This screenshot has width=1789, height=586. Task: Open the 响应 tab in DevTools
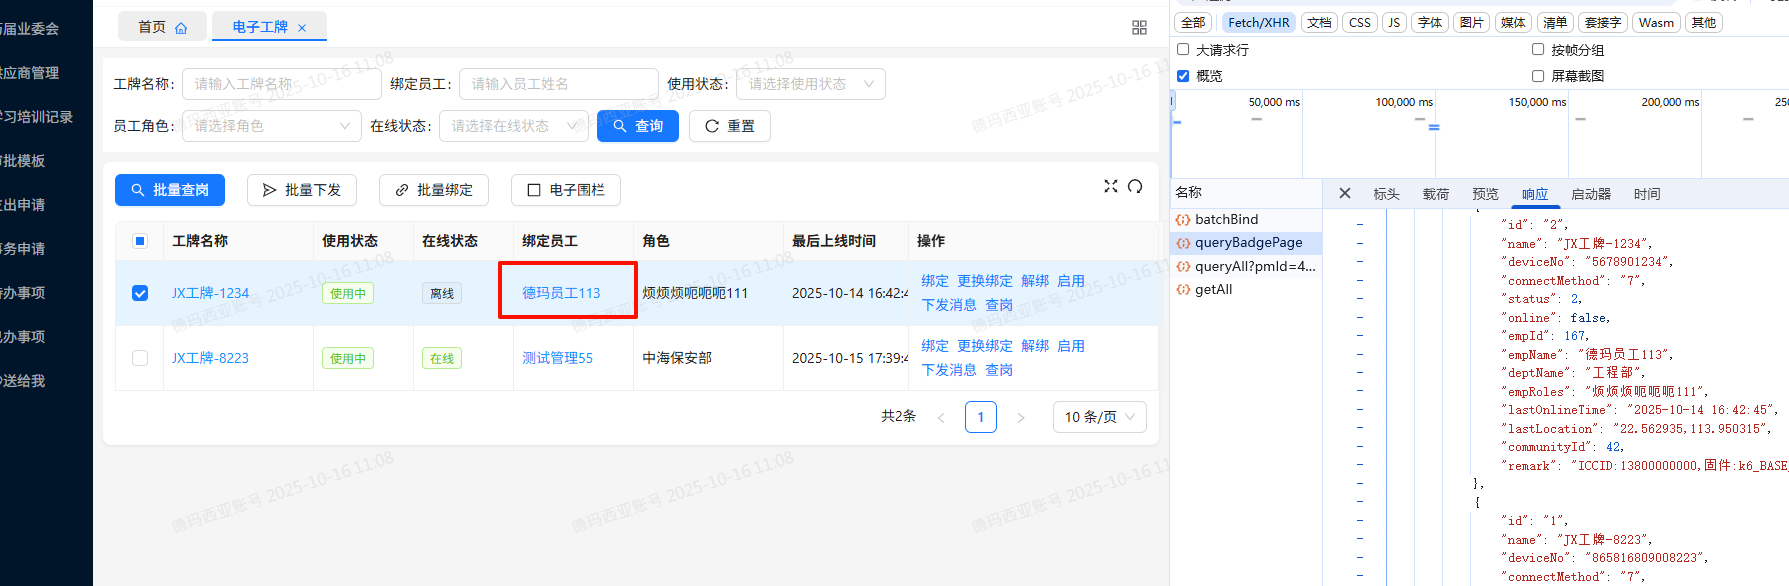[x=1535, y=194]
